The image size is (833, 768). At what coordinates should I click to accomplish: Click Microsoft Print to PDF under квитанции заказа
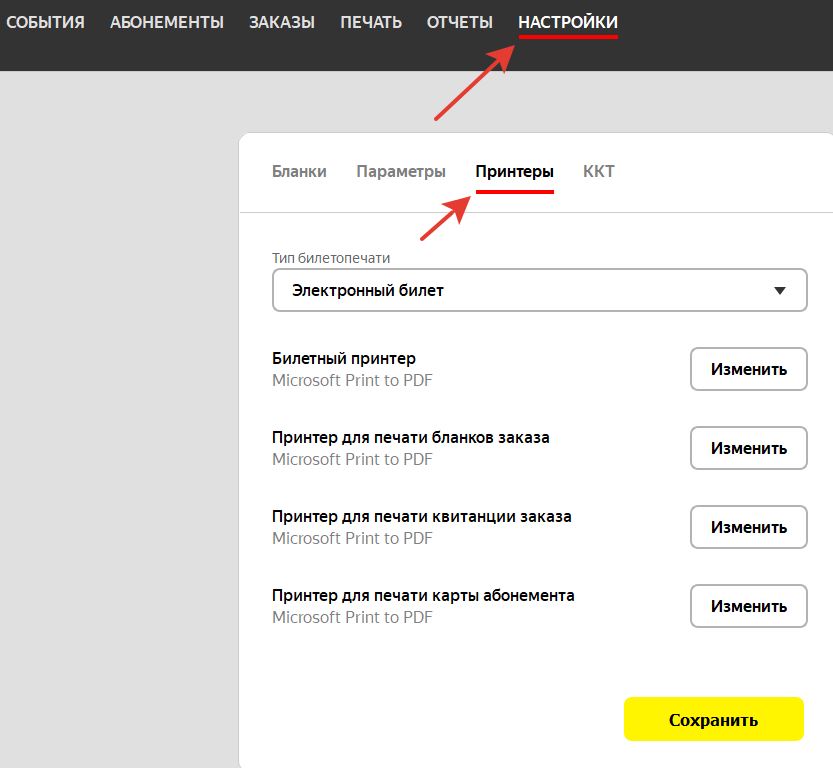352,539
